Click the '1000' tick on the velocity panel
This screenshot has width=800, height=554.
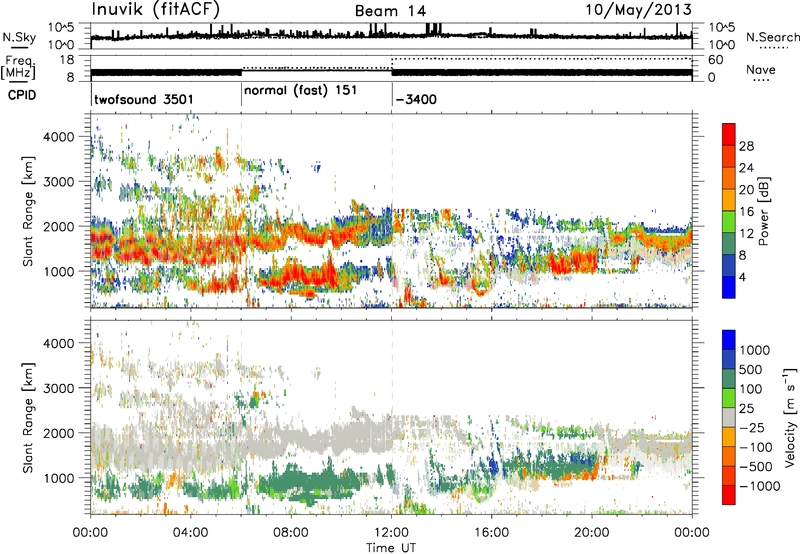60,478
